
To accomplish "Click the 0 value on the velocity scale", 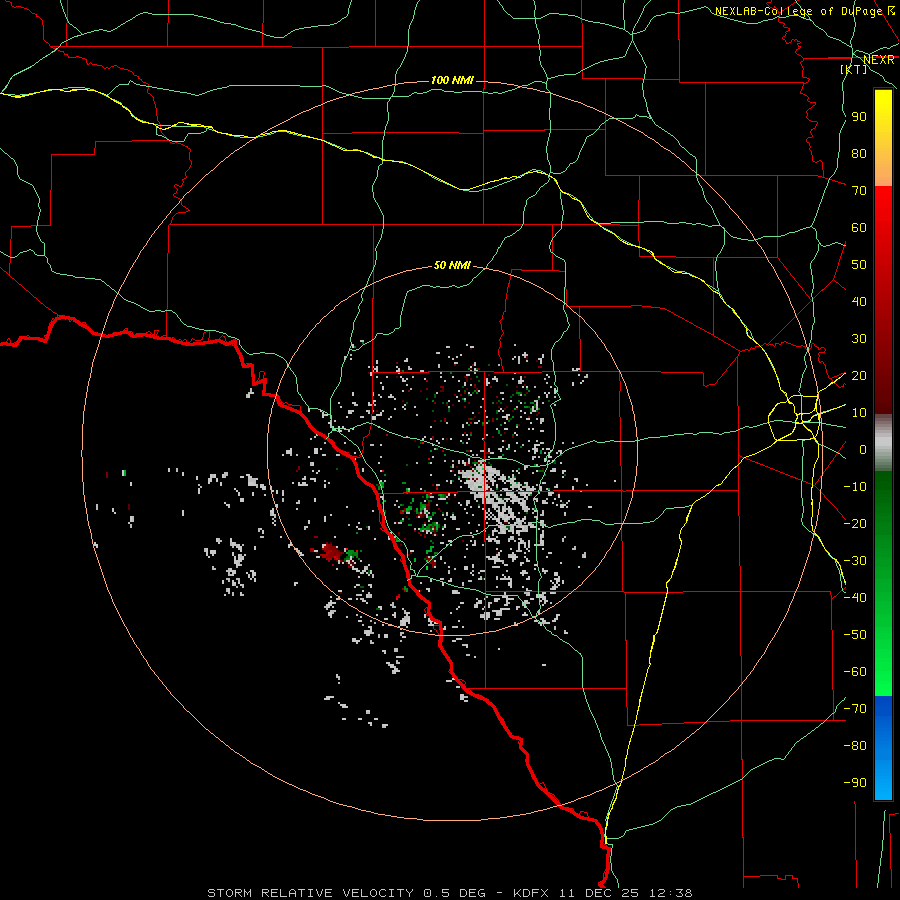I will [863, 449].
